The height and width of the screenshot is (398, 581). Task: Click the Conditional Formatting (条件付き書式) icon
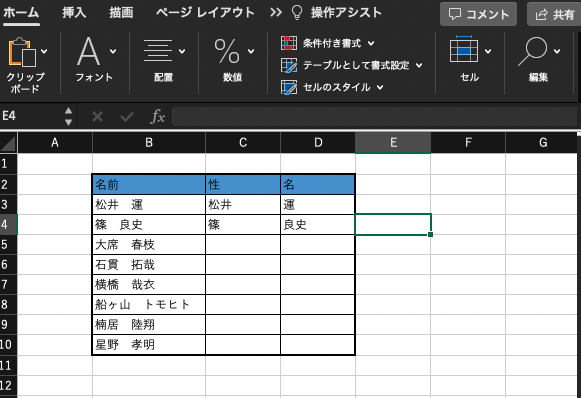click(x=289, y=43)
